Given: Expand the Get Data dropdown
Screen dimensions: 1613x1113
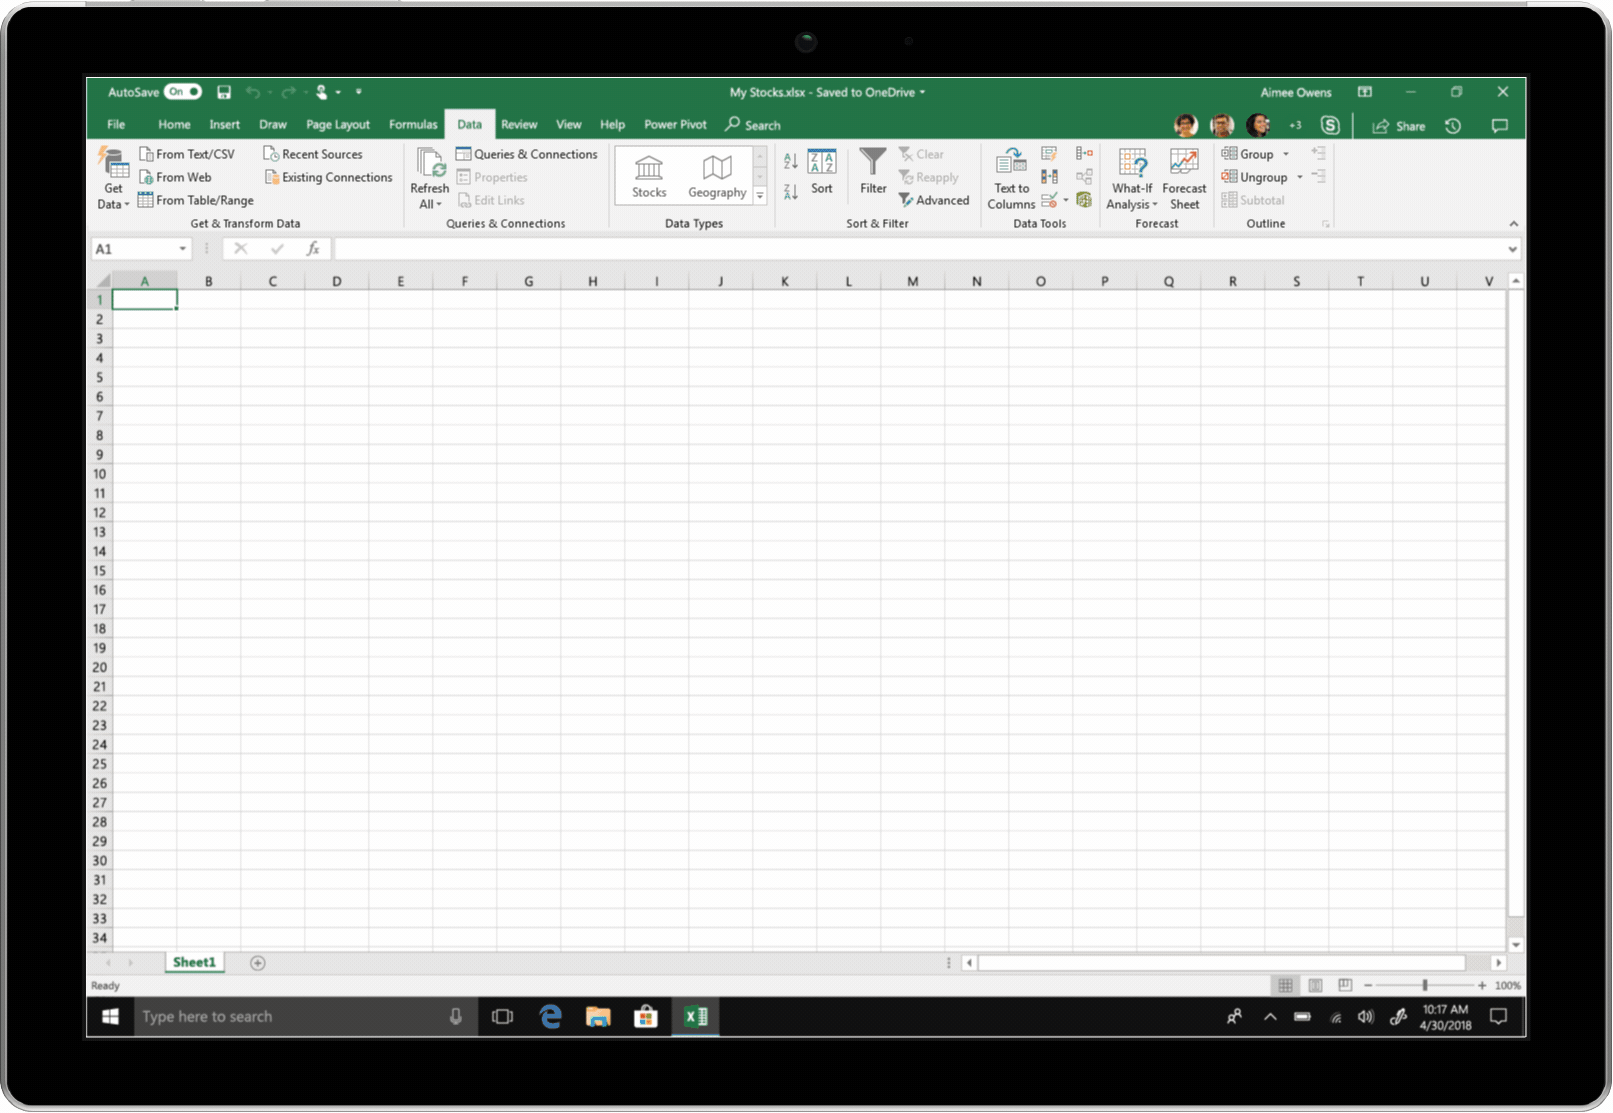Looking at the screenshot, I should click(x=113, y=196).
